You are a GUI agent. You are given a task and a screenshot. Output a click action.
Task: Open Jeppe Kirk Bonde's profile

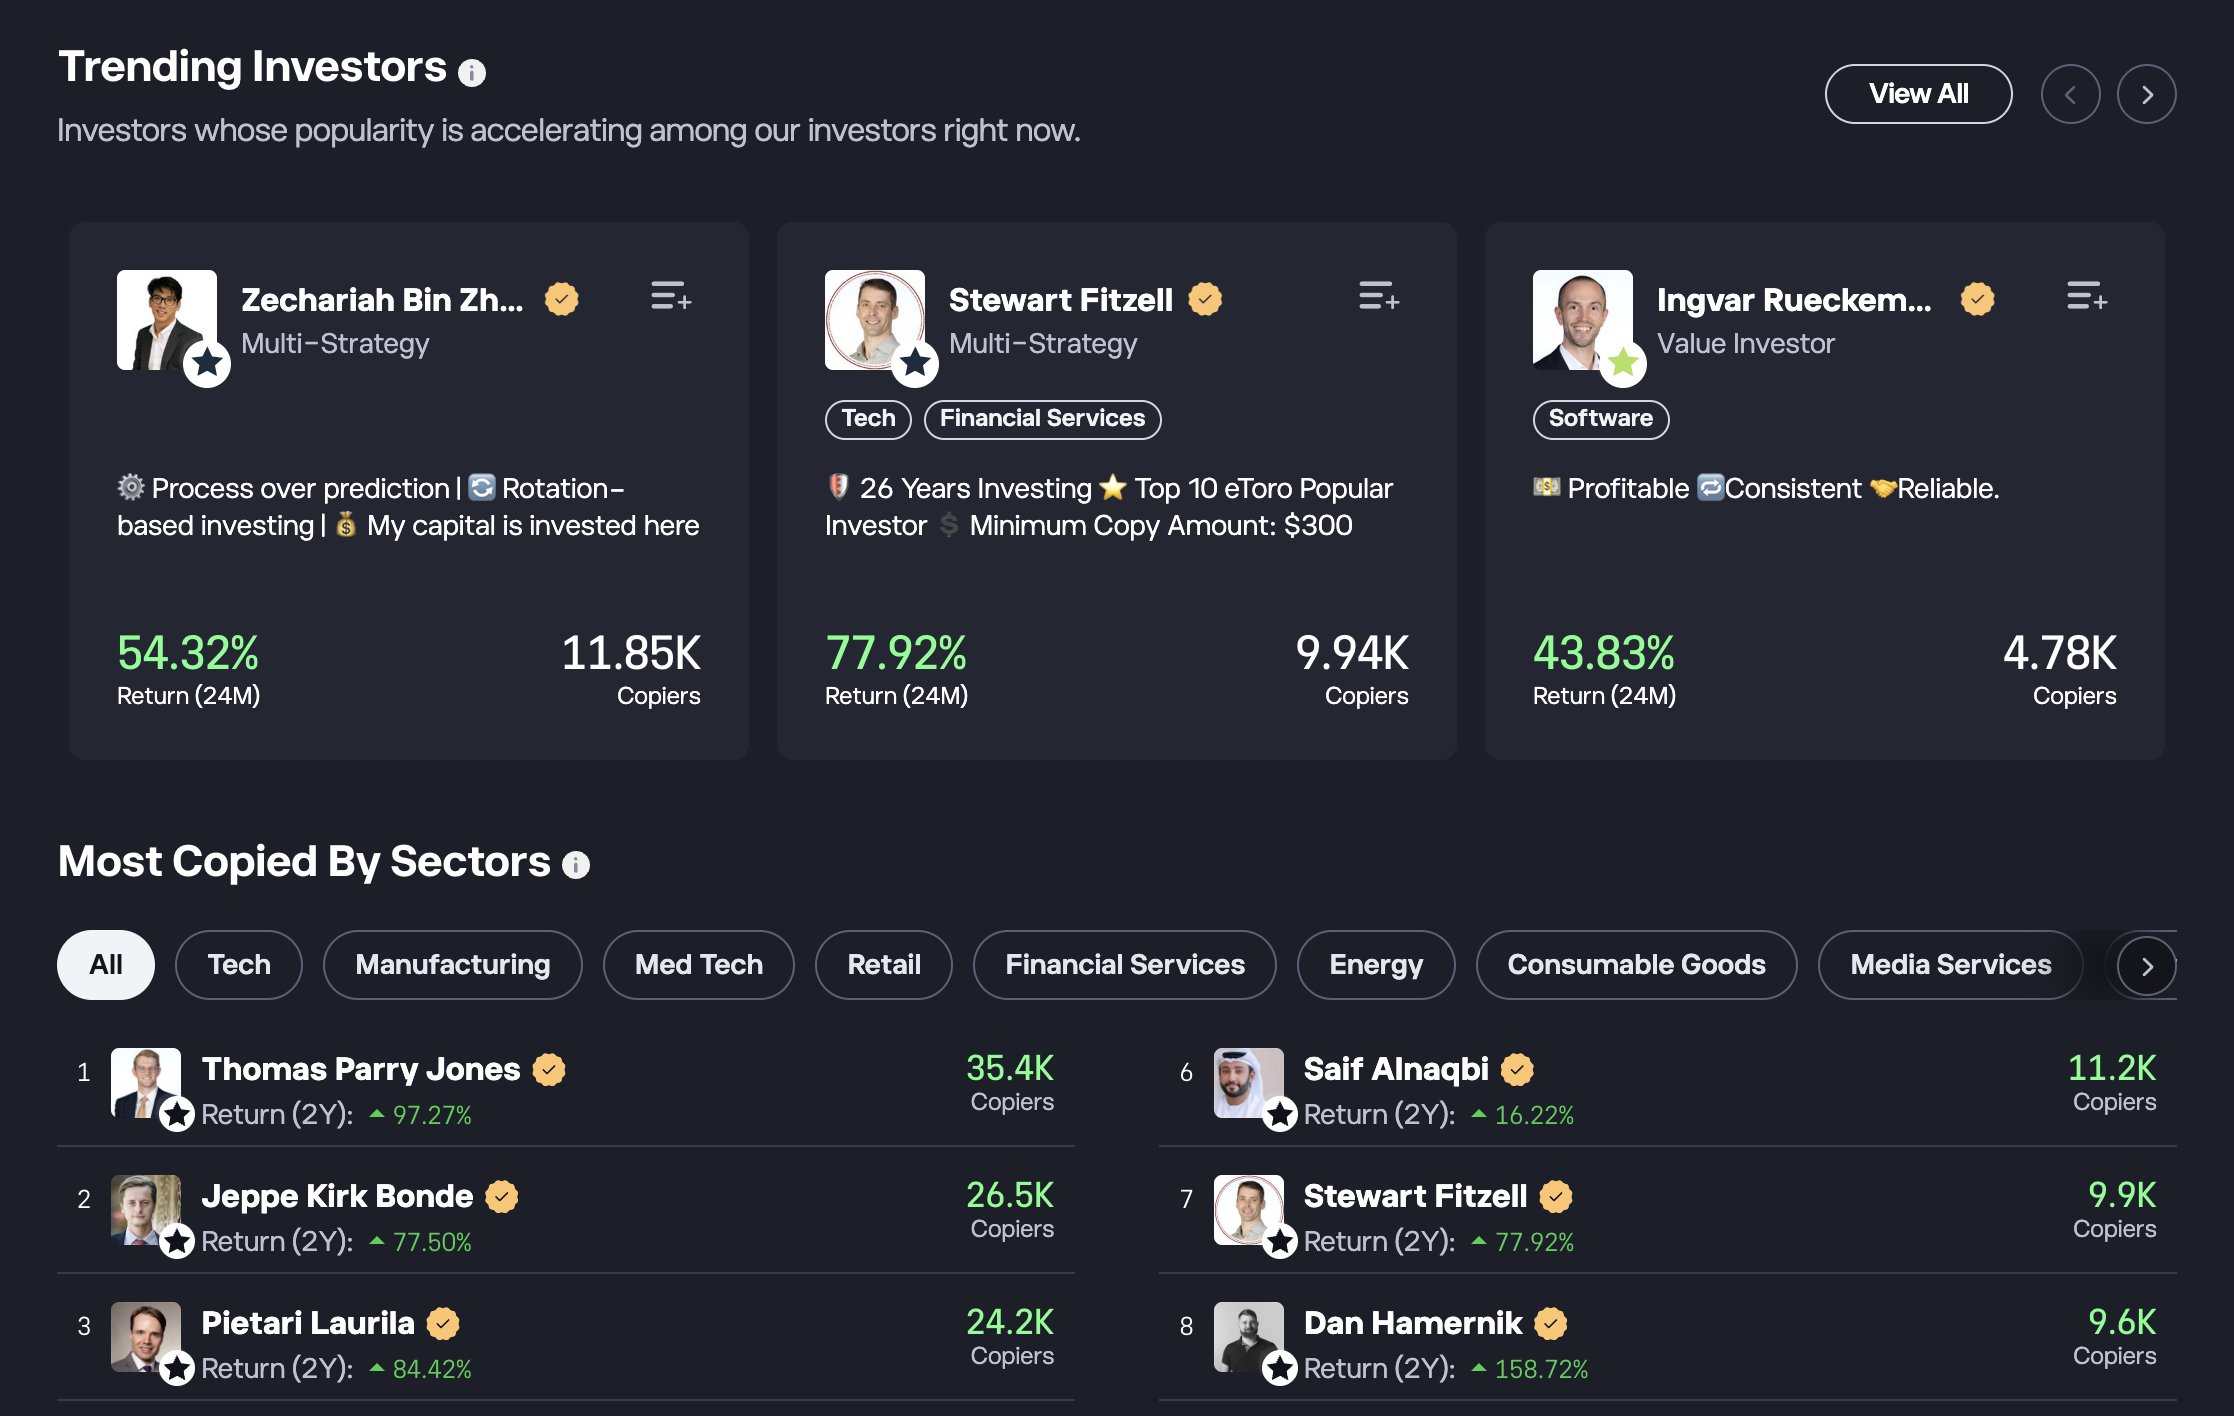click(337, 1195)
